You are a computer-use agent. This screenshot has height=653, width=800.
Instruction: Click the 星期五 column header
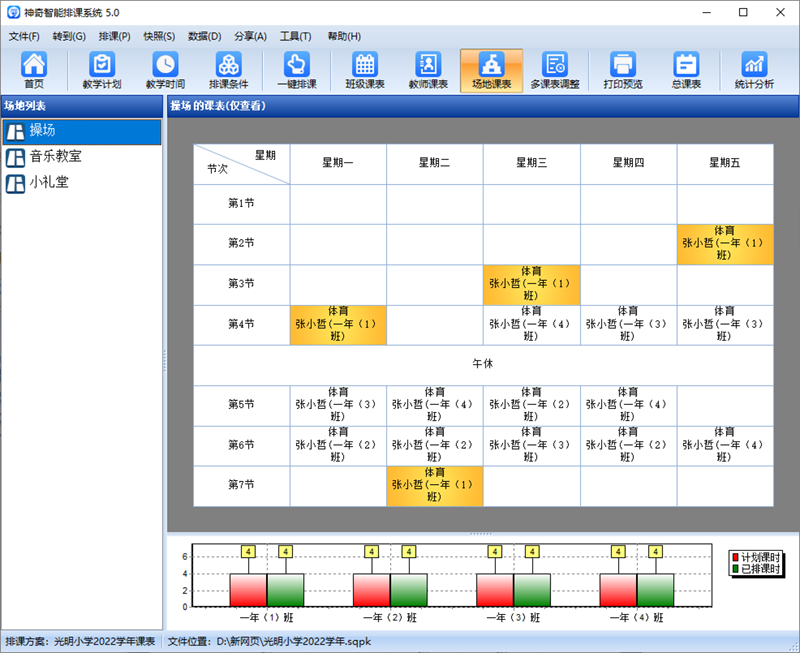pos(725,163)
